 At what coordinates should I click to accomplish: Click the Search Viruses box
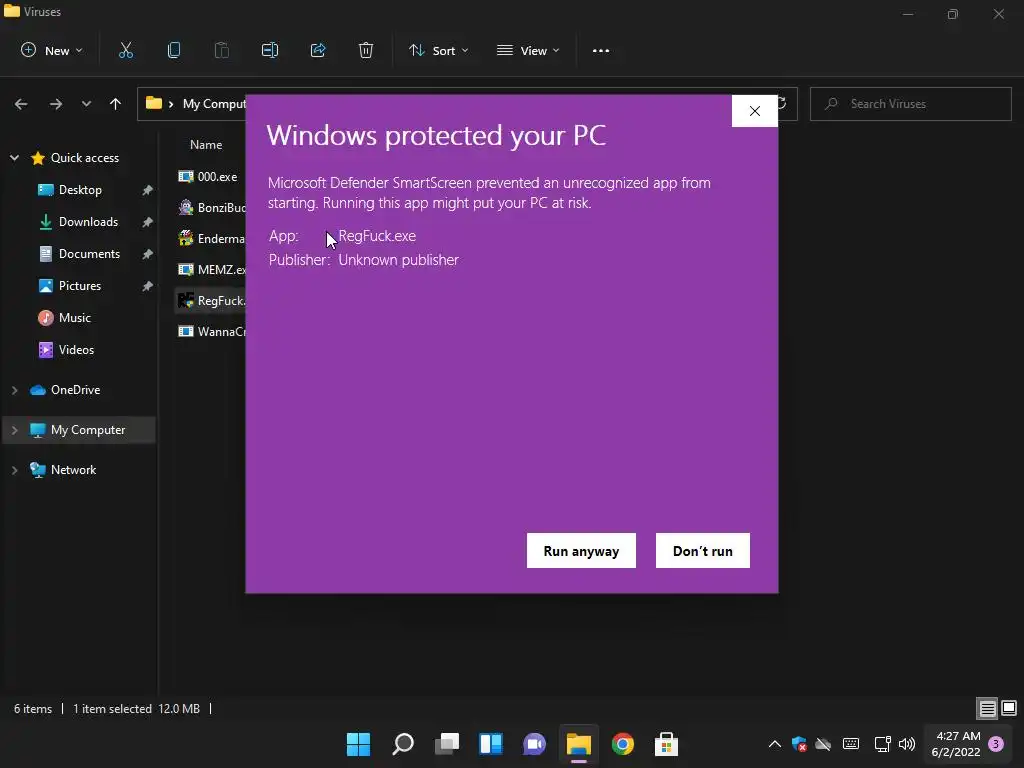tap(910, 104)
